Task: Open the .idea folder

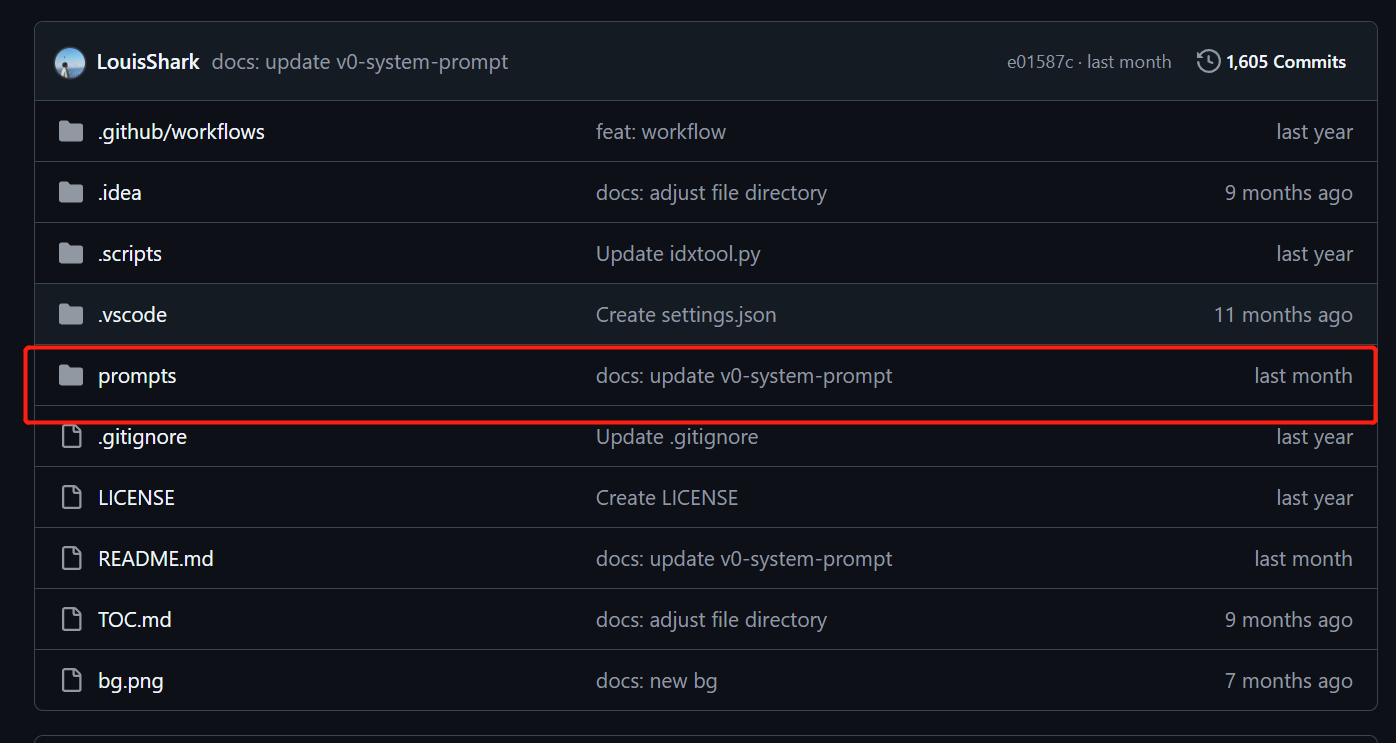Action: pos(120,193)
